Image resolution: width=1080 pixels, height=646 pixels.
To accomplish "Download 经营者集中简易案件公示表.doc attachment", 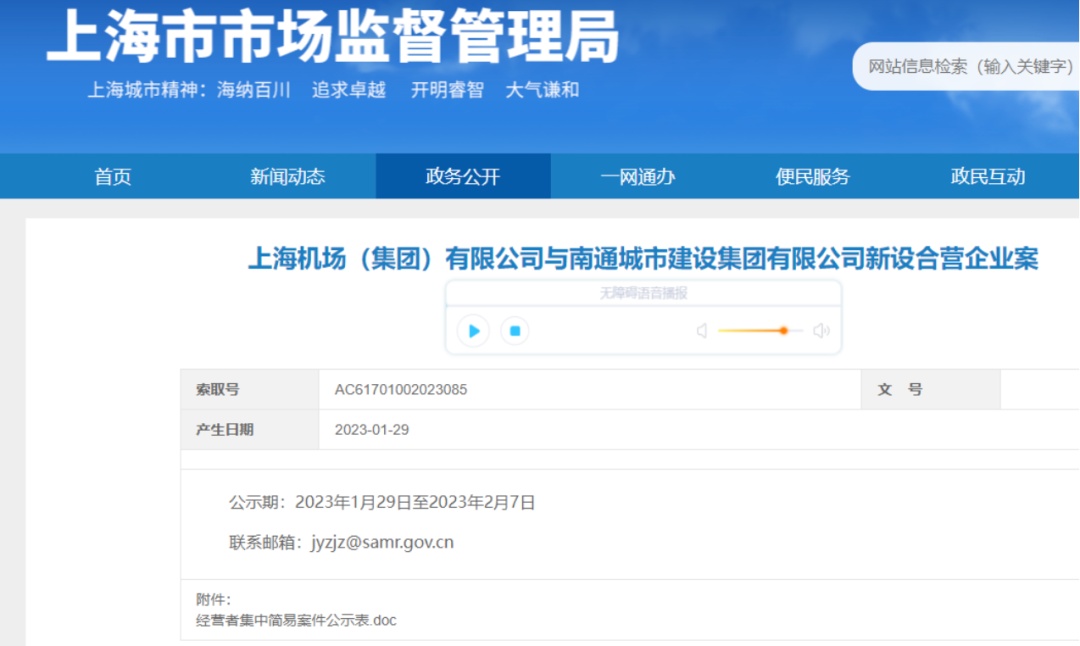I will click(296, 621).
